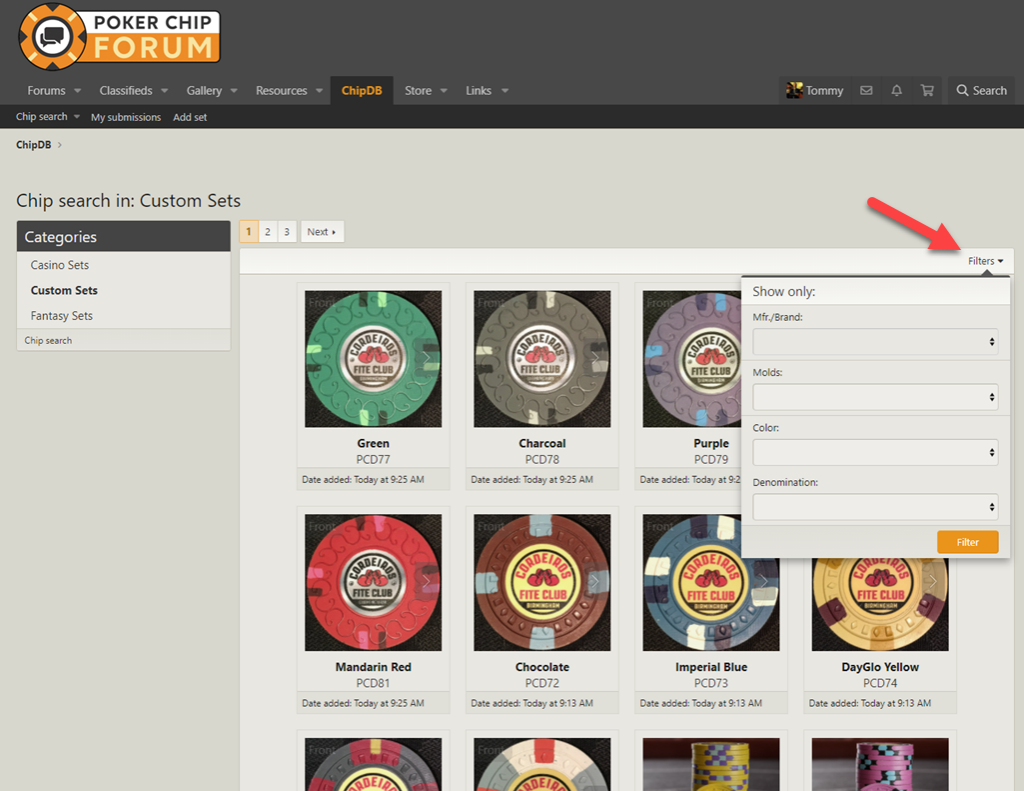This screenshot has width=1024, height=791.
Task: Click the Poker Chip Forum logo
Action: (x=120, y=37)
